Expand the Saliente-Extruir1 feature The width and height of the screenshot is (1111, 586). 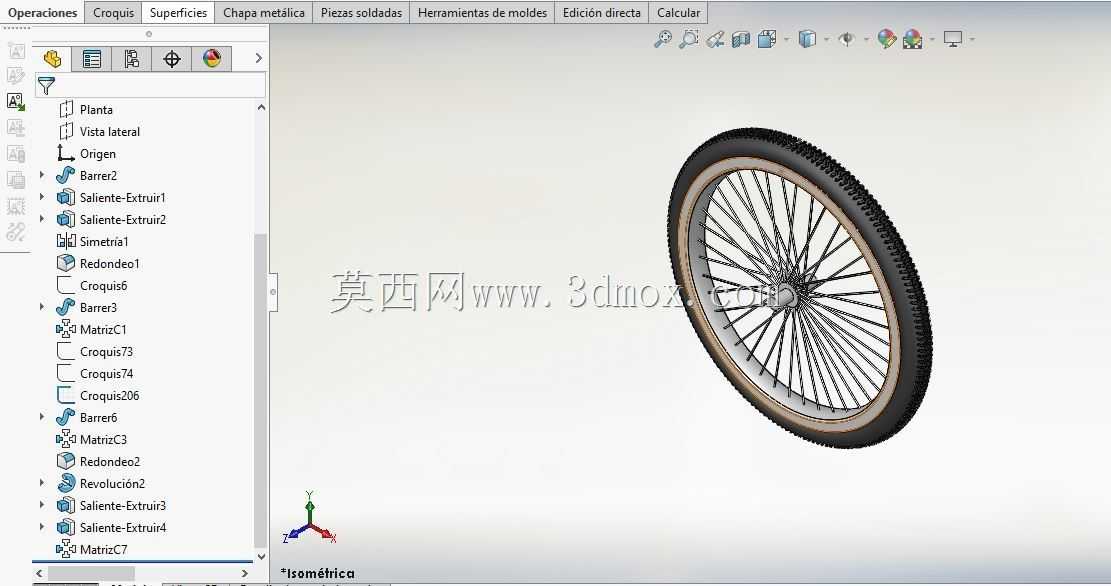(42, 197)
